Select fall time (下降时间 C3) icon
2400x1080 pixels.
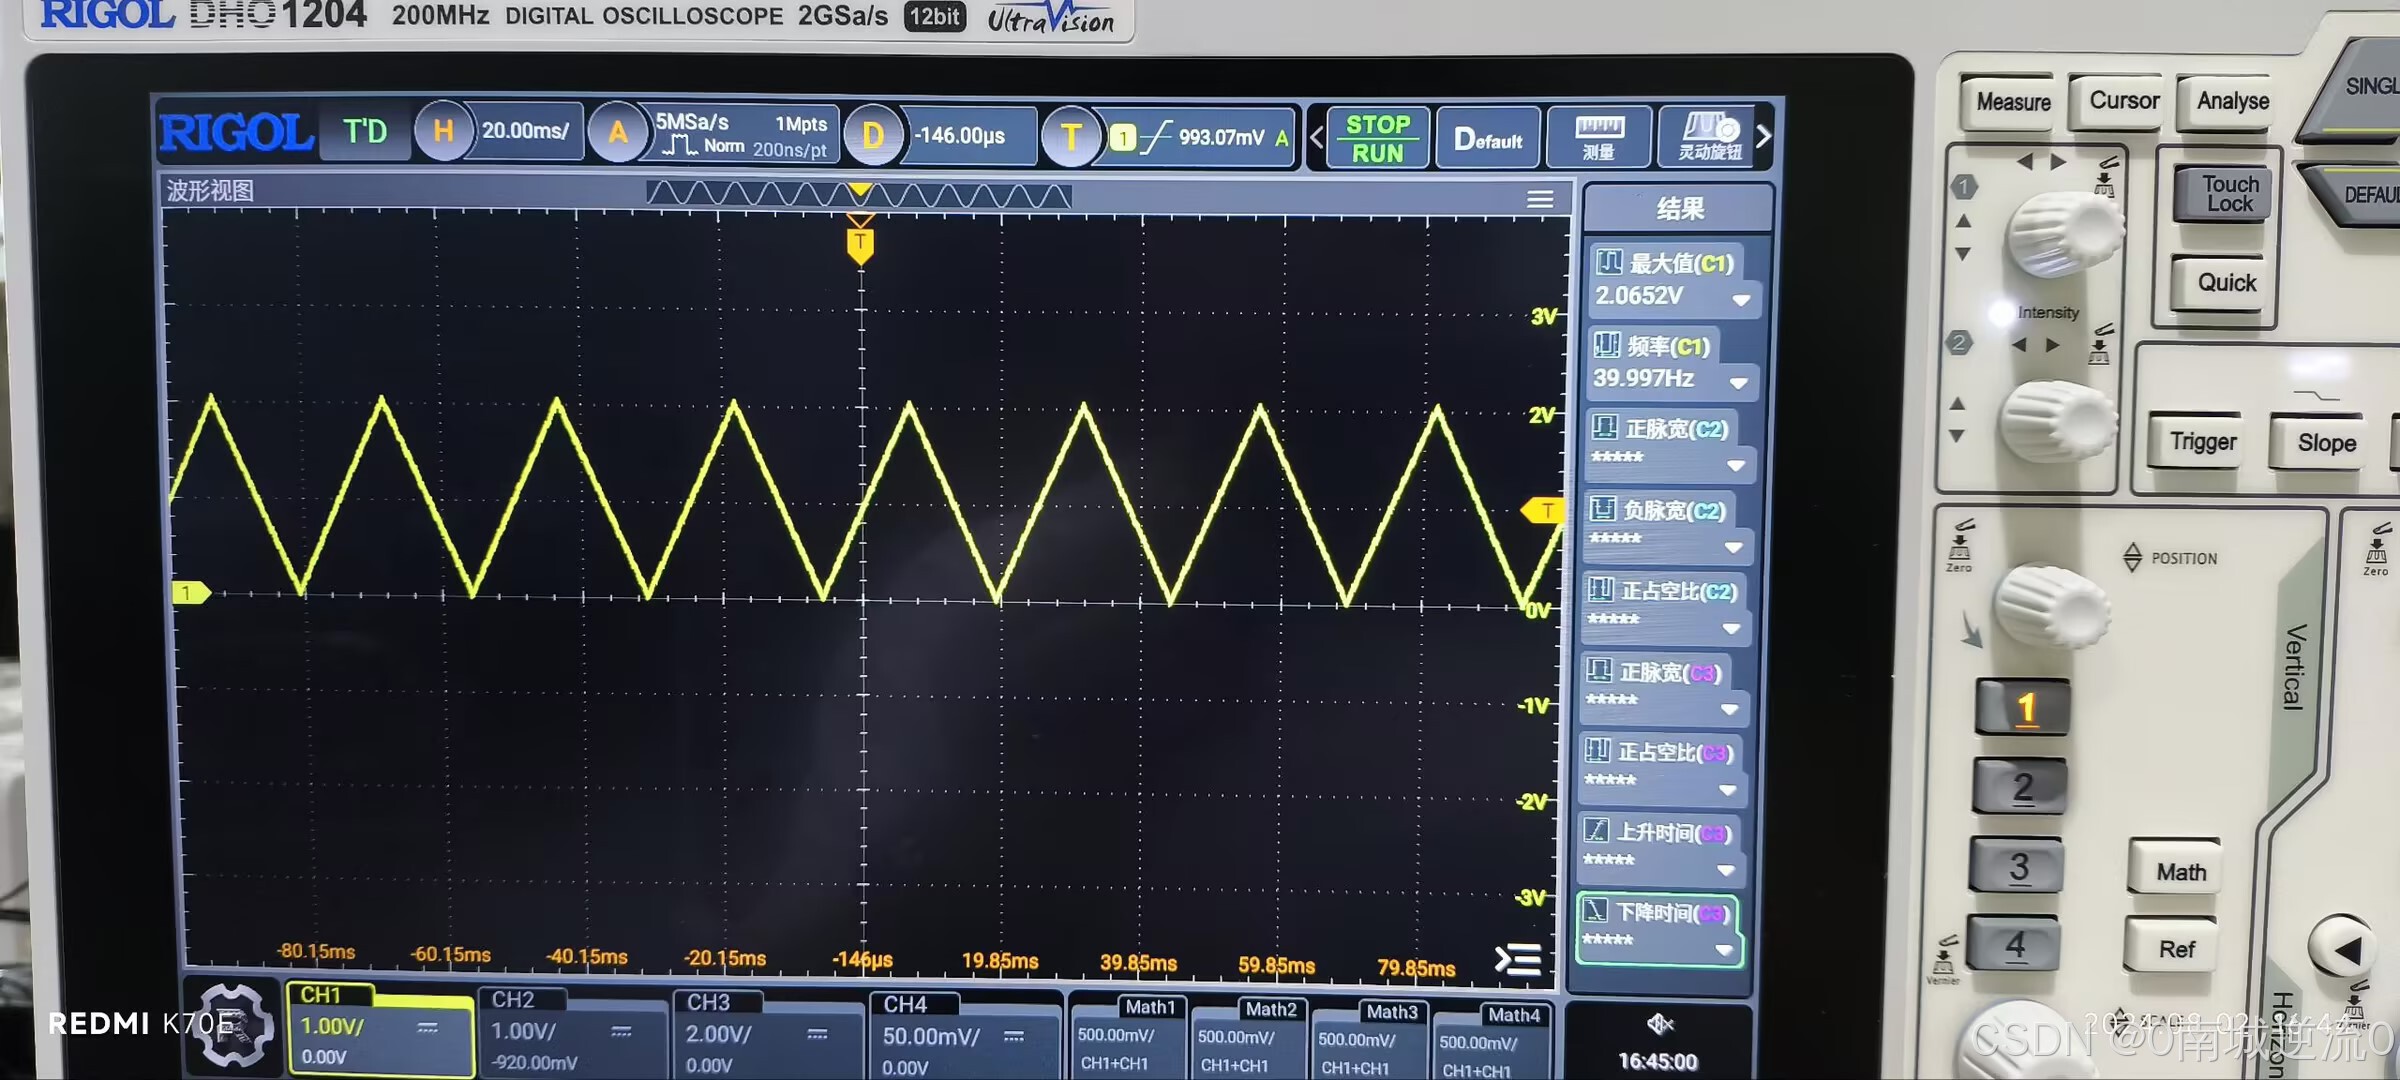pos(1595,911)
